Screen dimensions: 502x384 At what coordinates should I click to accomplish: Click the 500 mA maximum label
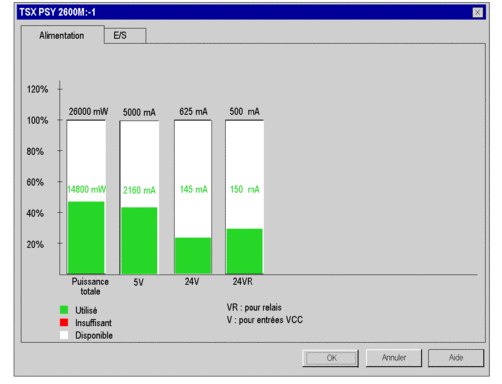coord(244,111)
